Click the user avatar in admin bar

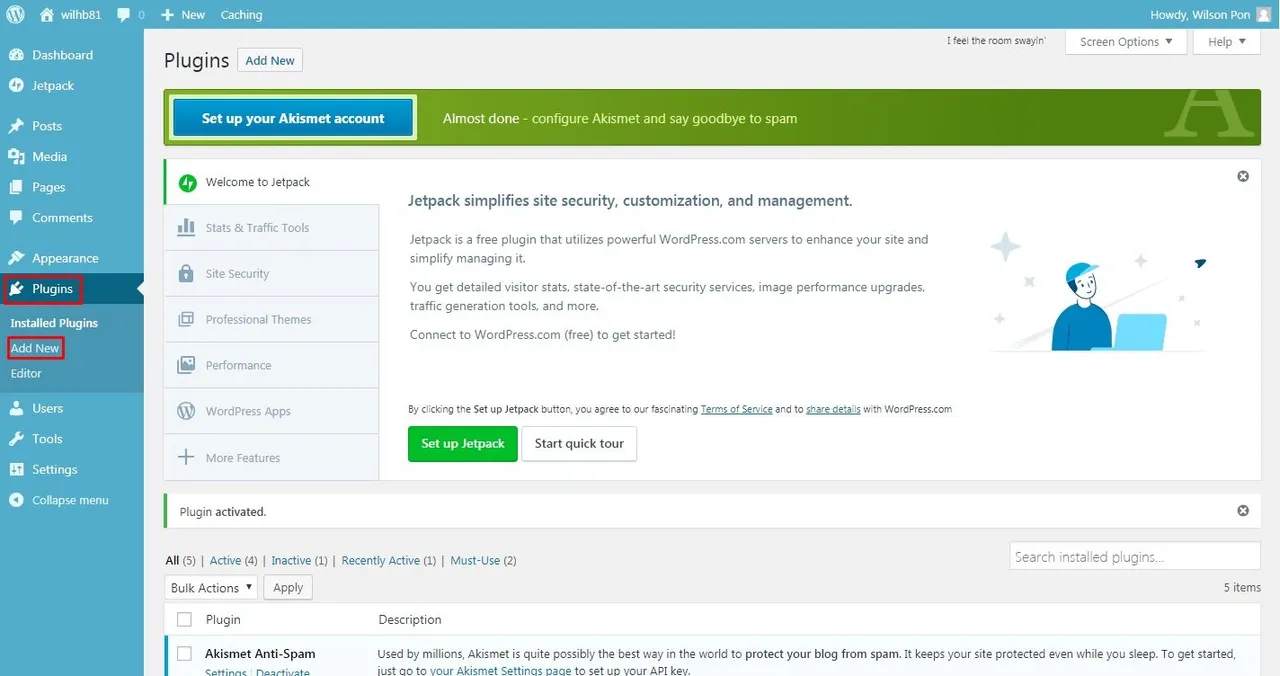(x=1264, y=15)
